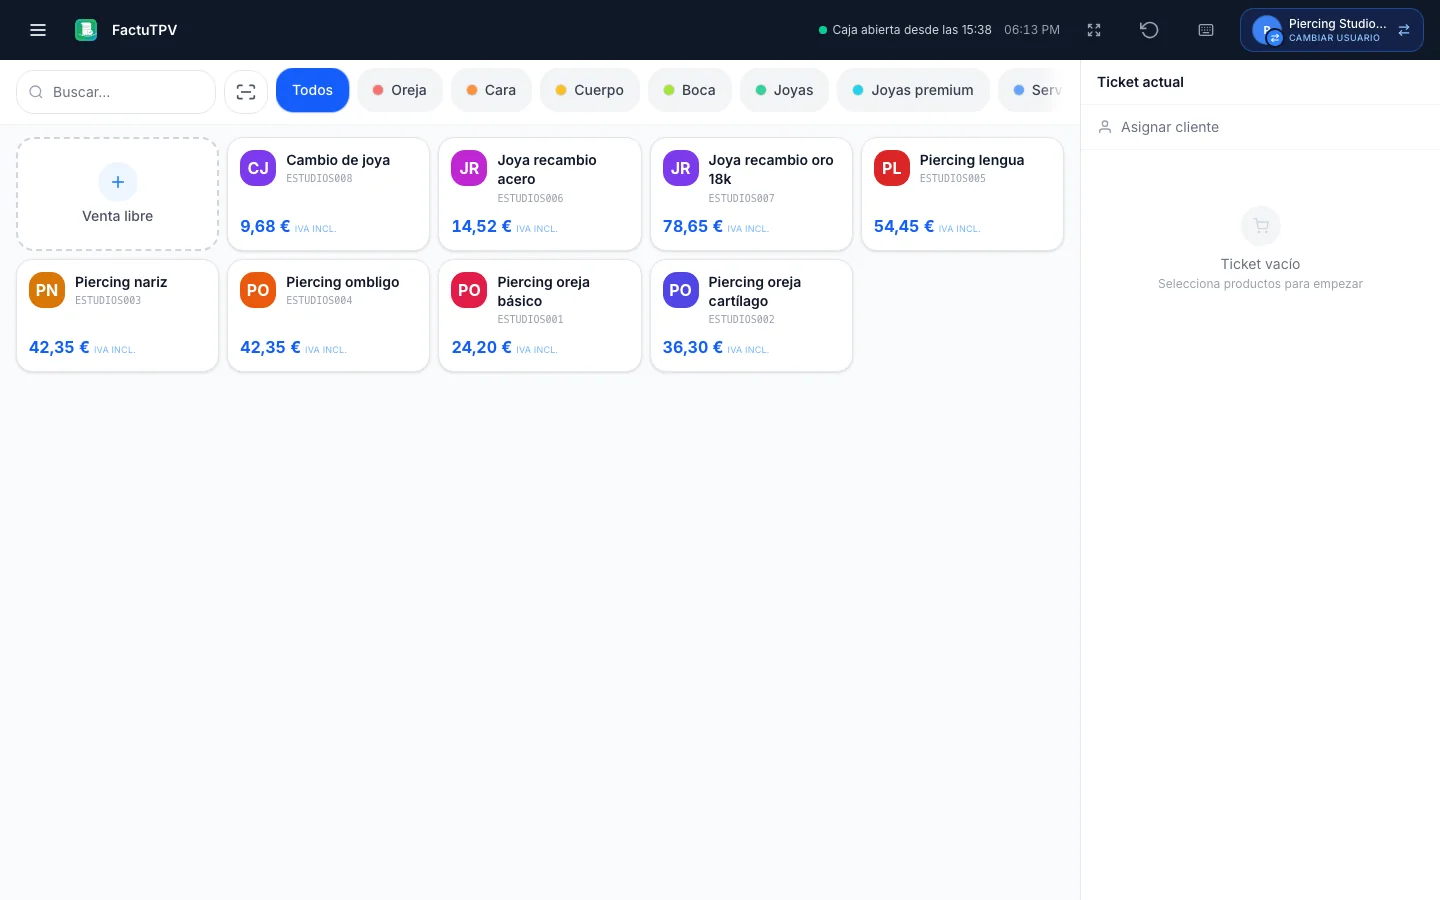1440x900 pixels.
Task: Toggle fullscreen mode icon
Action: (x=1094, y=30)
